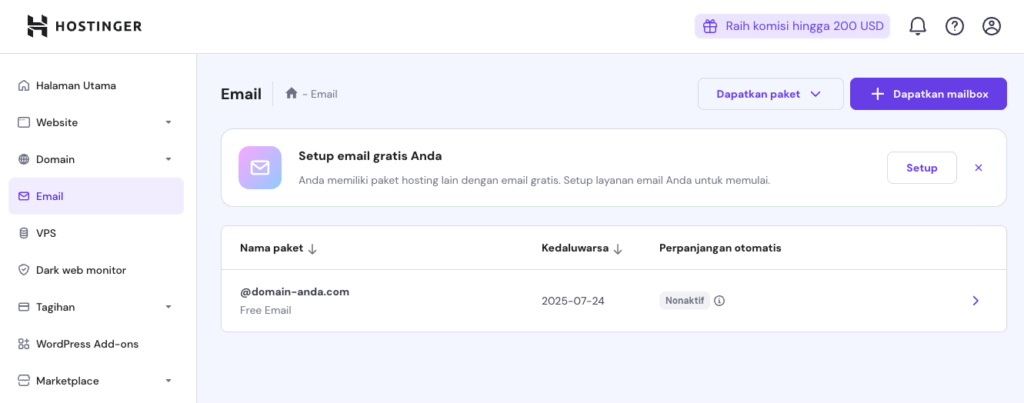Open the notifications bell
This screenshot has height=403, width=1024.
(x=917, y=26)
